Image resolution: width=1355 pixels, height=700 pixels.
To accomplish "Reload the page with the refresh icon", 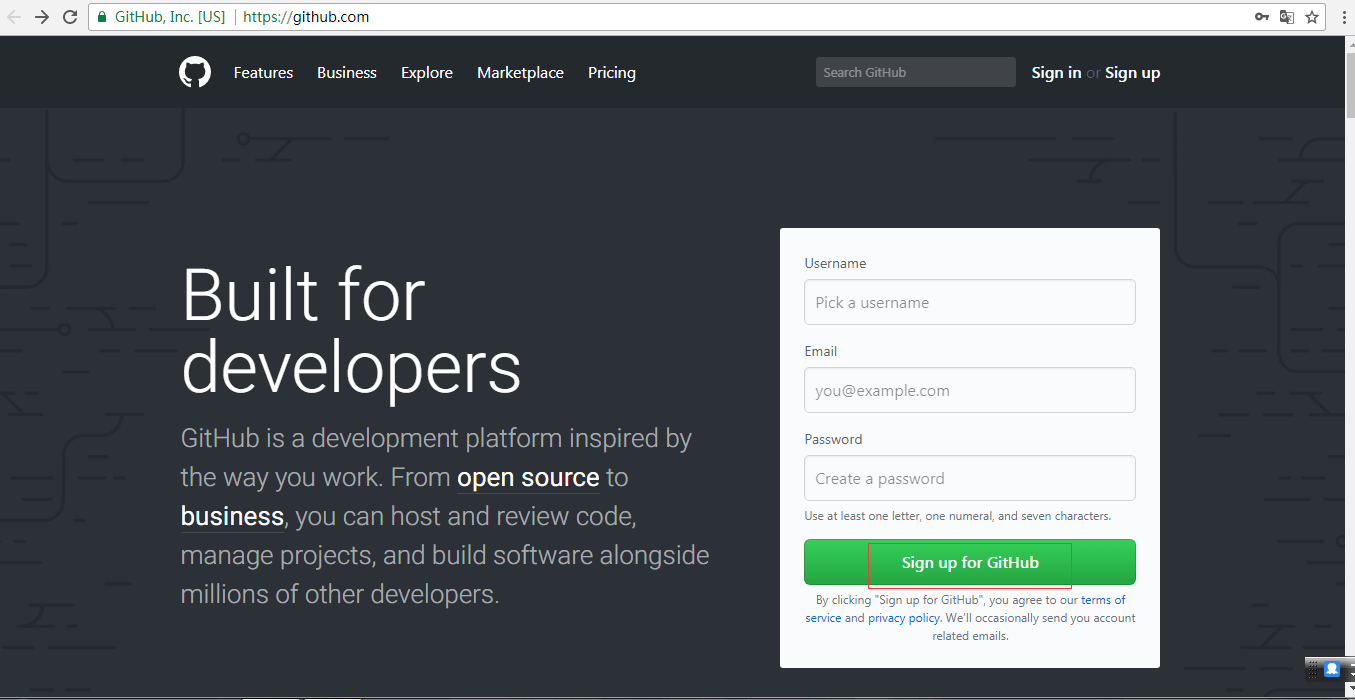I will 70,17.
